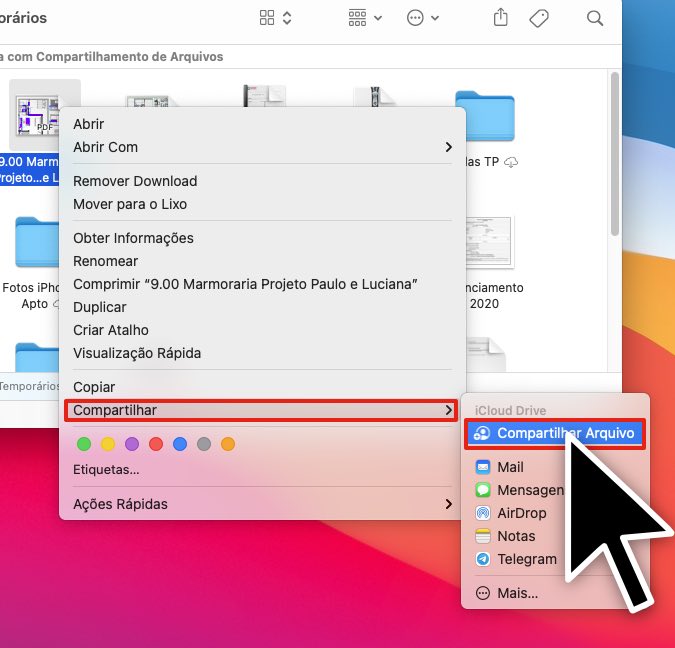Viewport: 675px width, 648px height.
Task: Apply the red color tag
Action: [x=156, y=444]
